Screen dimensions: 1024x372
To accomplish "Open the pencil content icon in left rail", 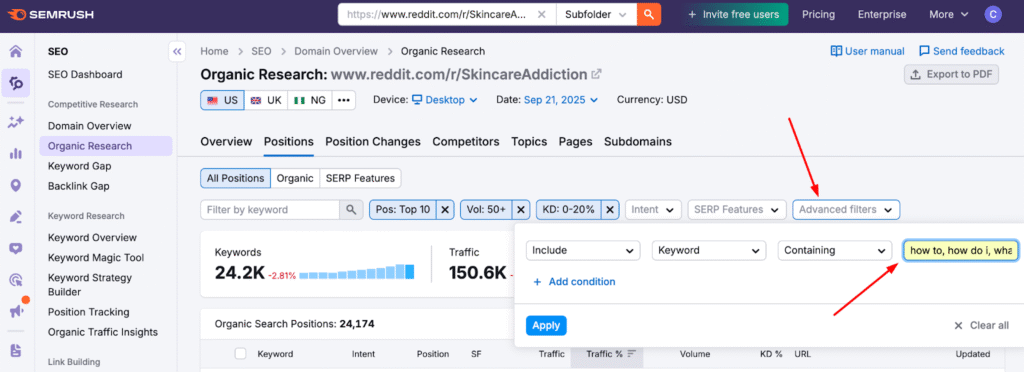I will pos(16,217).
